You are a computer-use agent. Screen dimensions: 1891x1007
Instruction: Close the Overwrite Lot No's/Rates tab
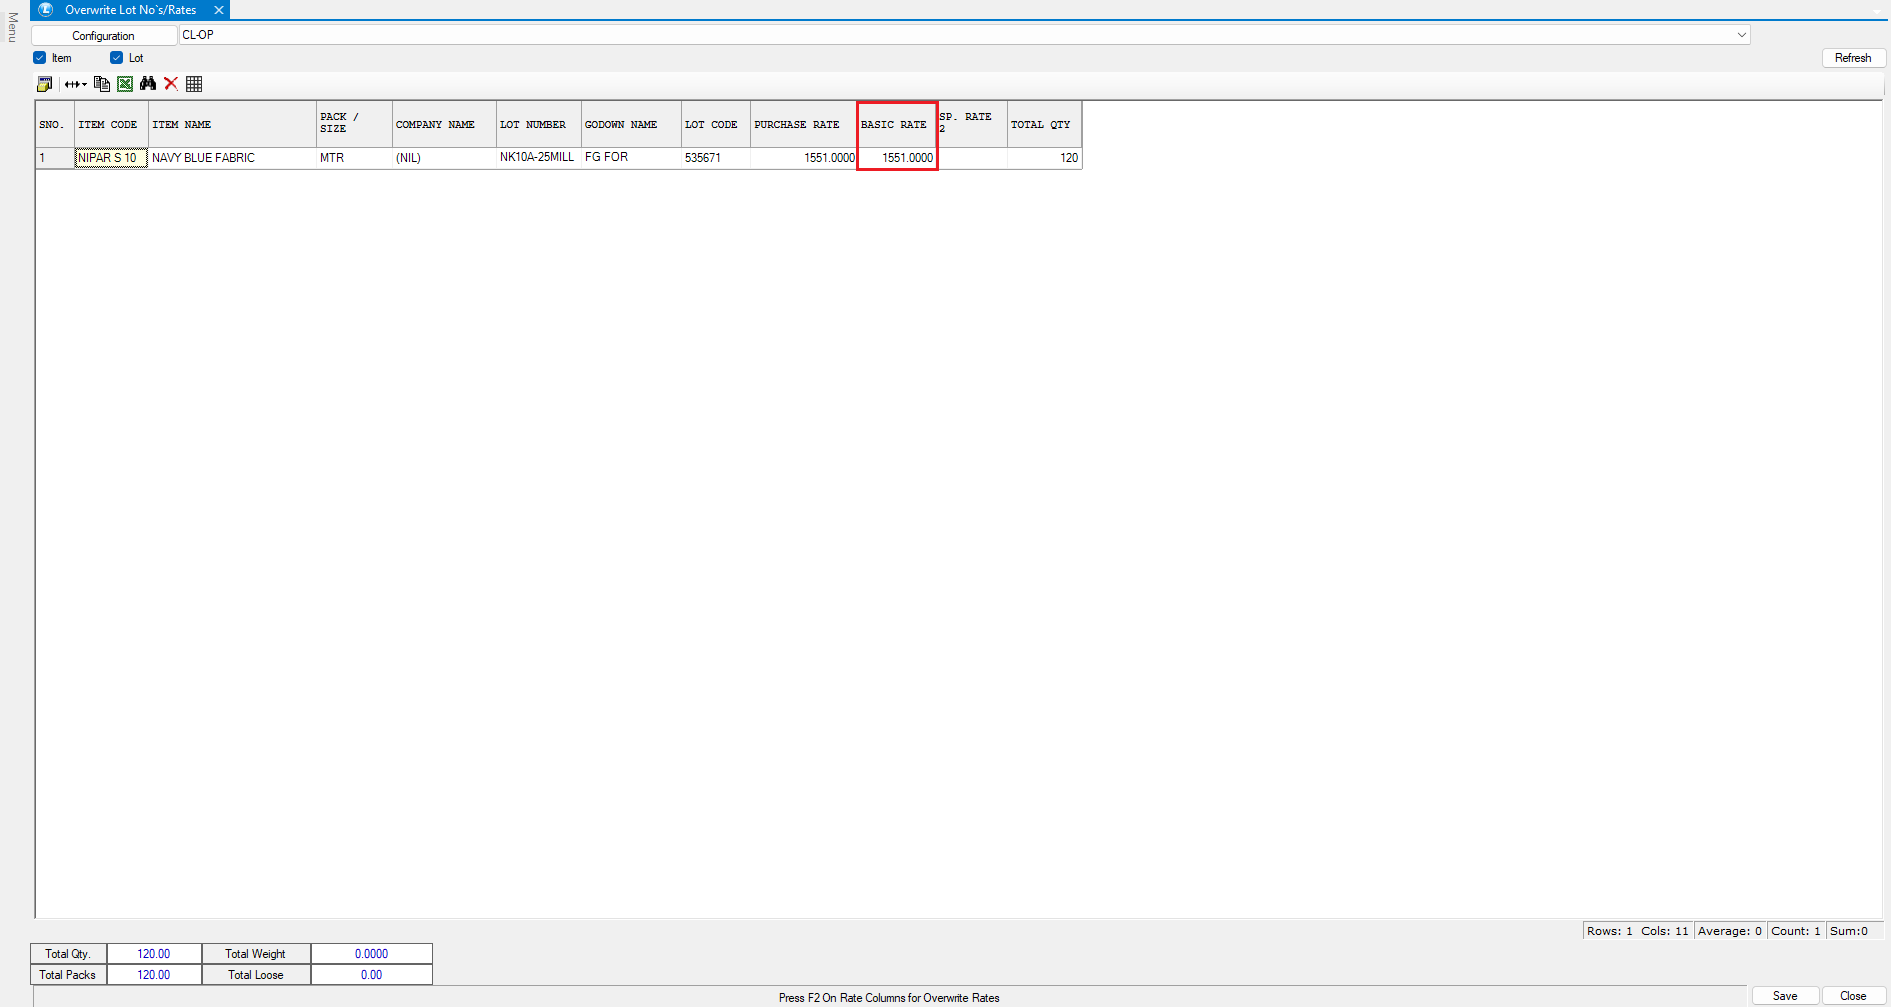point(218,10)
